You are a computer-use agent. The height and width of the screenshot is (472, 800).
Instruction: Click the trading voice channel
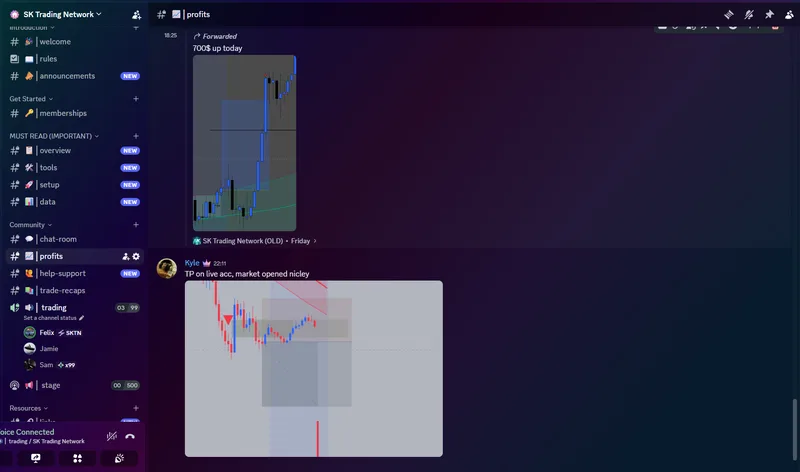pos(74,308)
